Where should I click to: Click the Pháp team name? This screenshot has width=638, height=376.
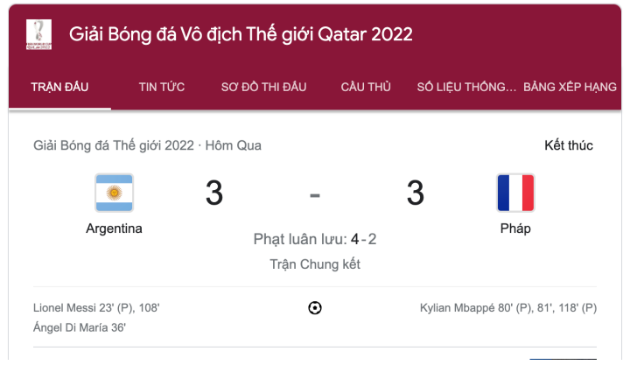click(516, 229)
